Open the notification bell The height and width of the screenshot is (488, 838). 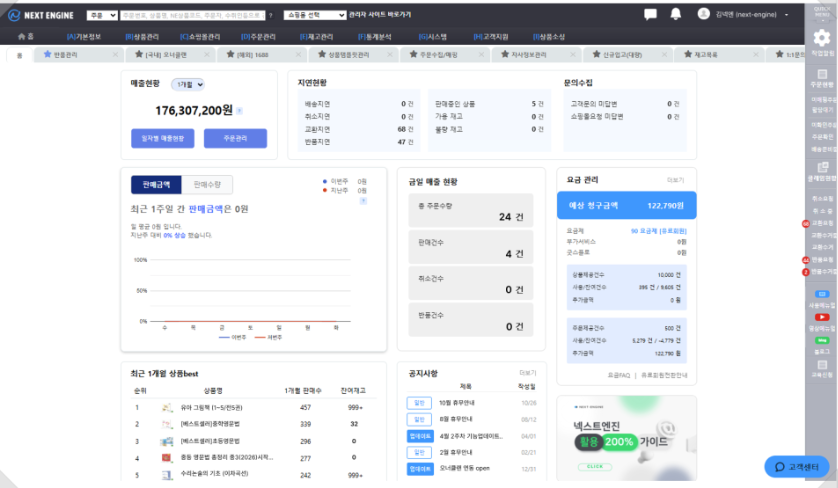point(676,15)
